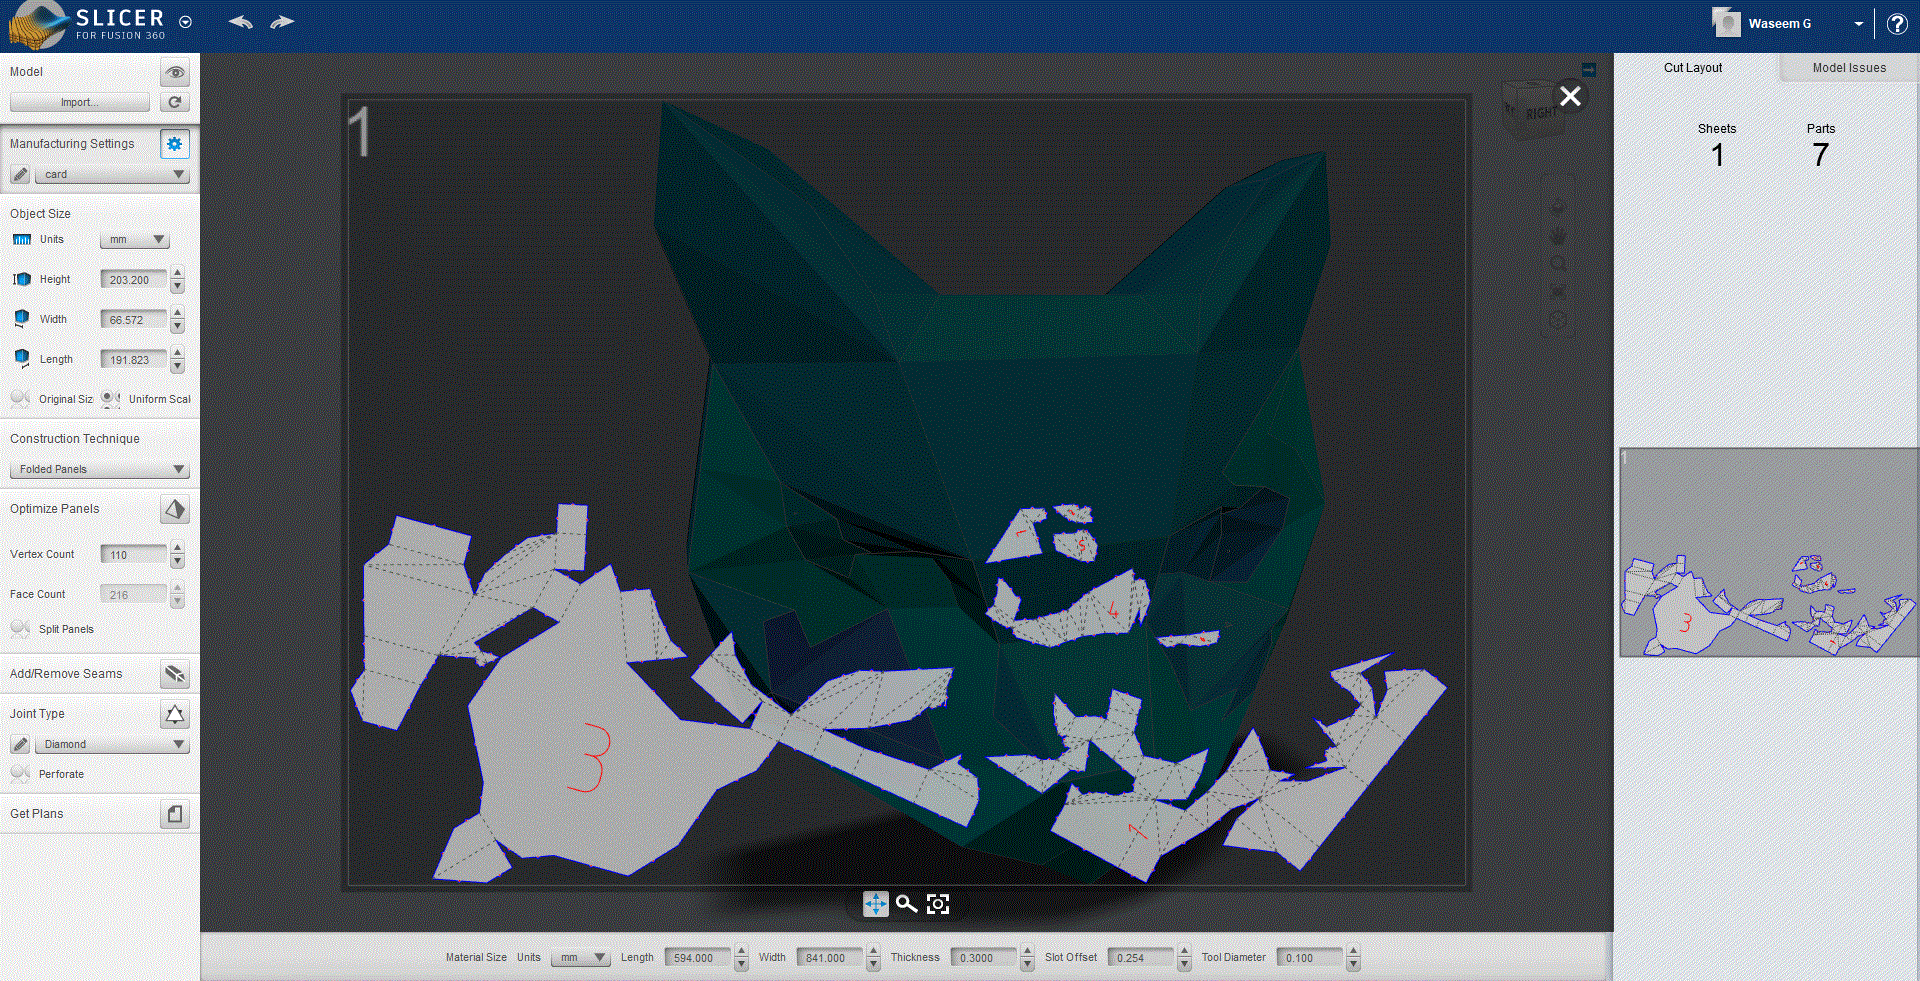This screenshot has height=981, width=1920.
Task: Open the Construction Technique Folded Panels dropdown
Action: click(x=99, y=469)
